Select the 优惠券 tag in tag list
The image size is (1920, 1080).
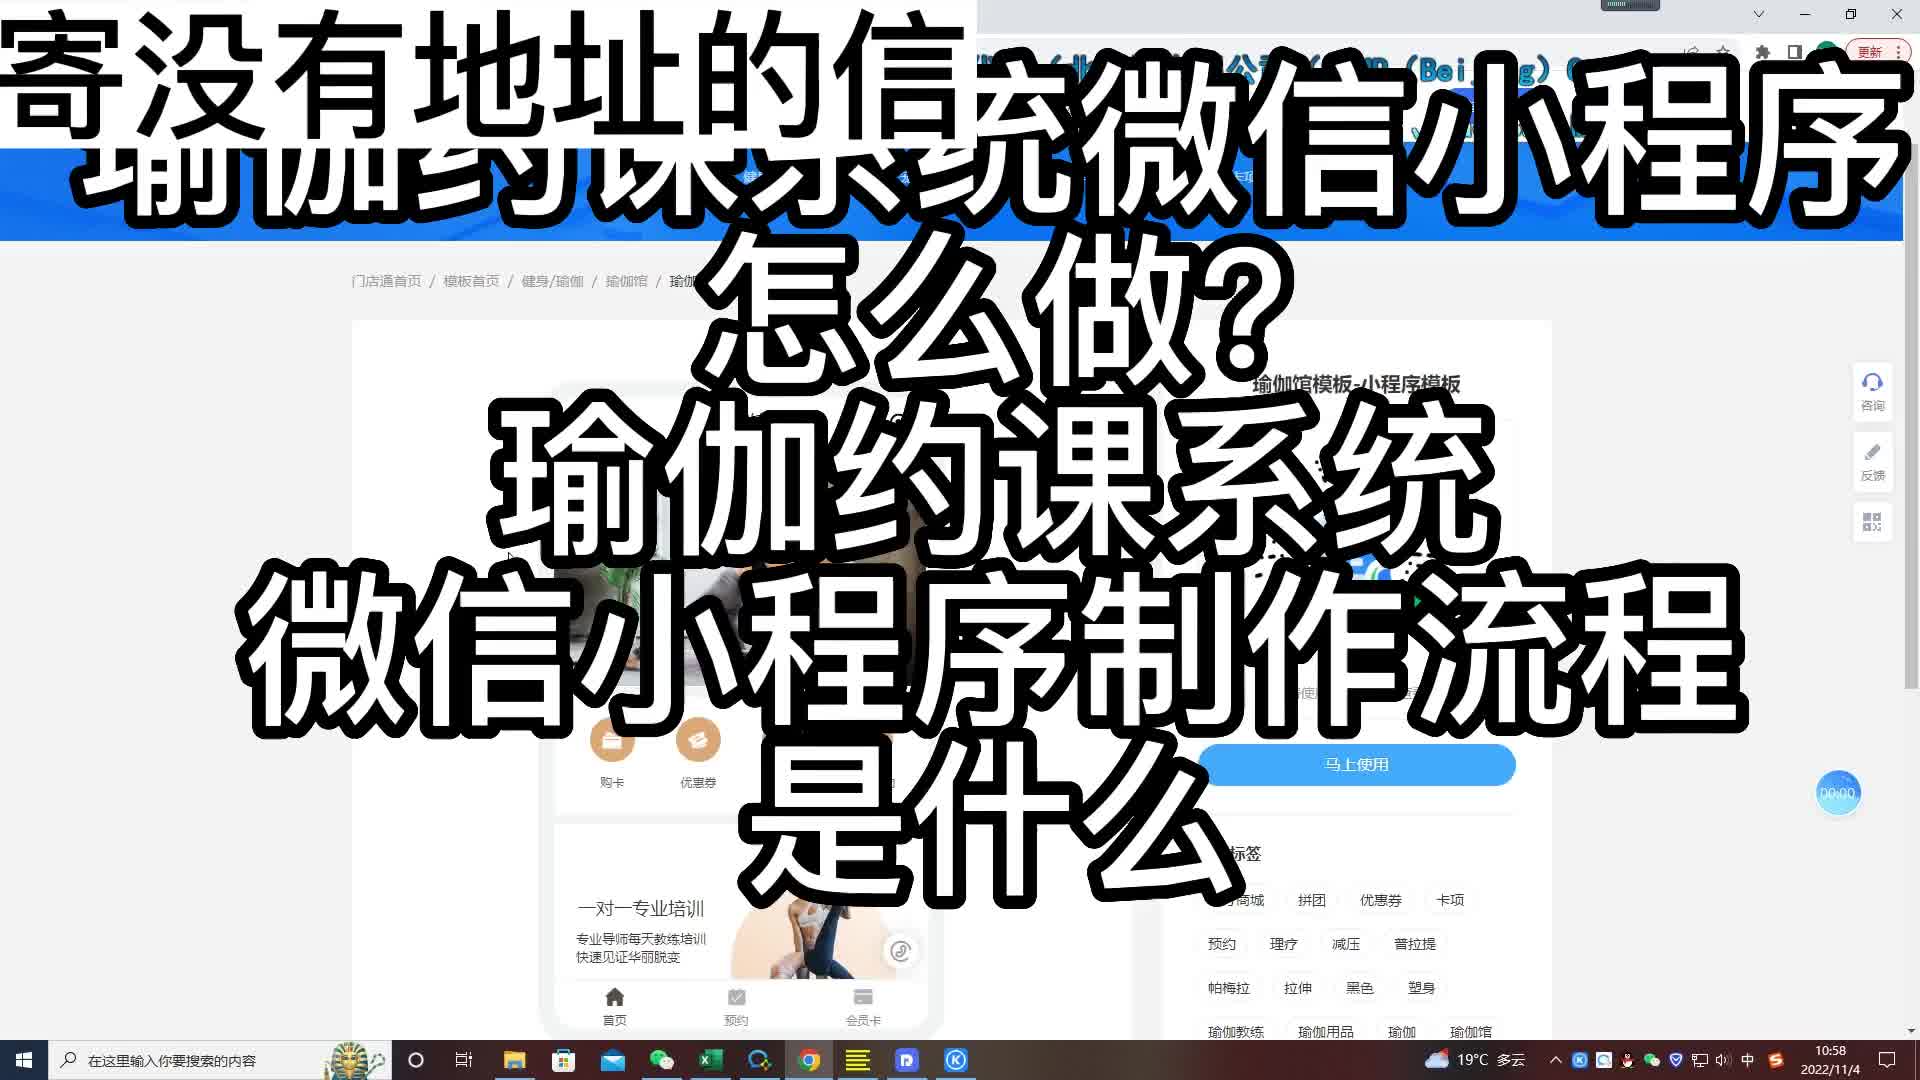click(x=1380, y=900)
